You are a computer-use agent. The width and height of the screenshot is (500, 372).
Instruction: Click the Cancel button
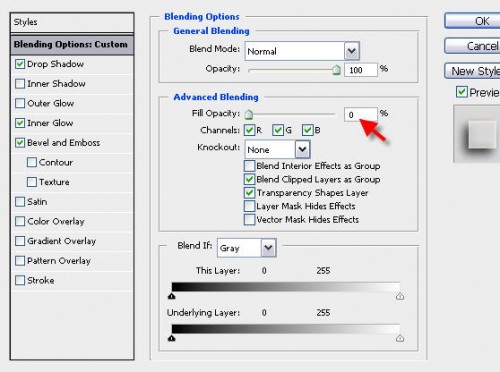click(x=472, y=46)
